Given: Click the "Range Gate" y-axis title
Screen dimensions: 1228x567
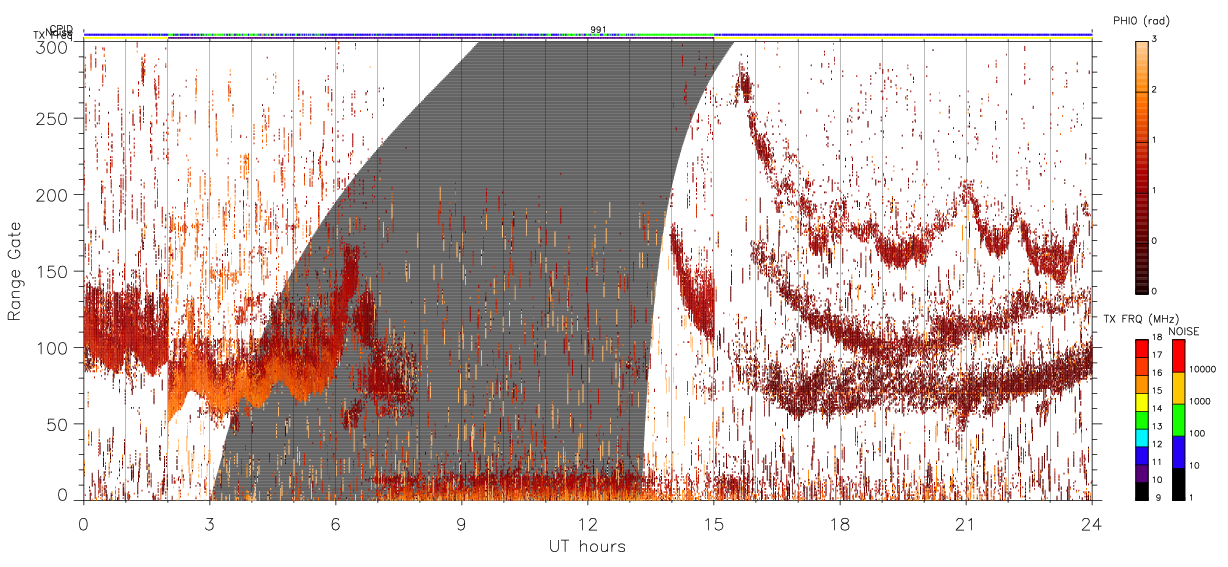Looking at the screenshot, I should pos(15,269).
